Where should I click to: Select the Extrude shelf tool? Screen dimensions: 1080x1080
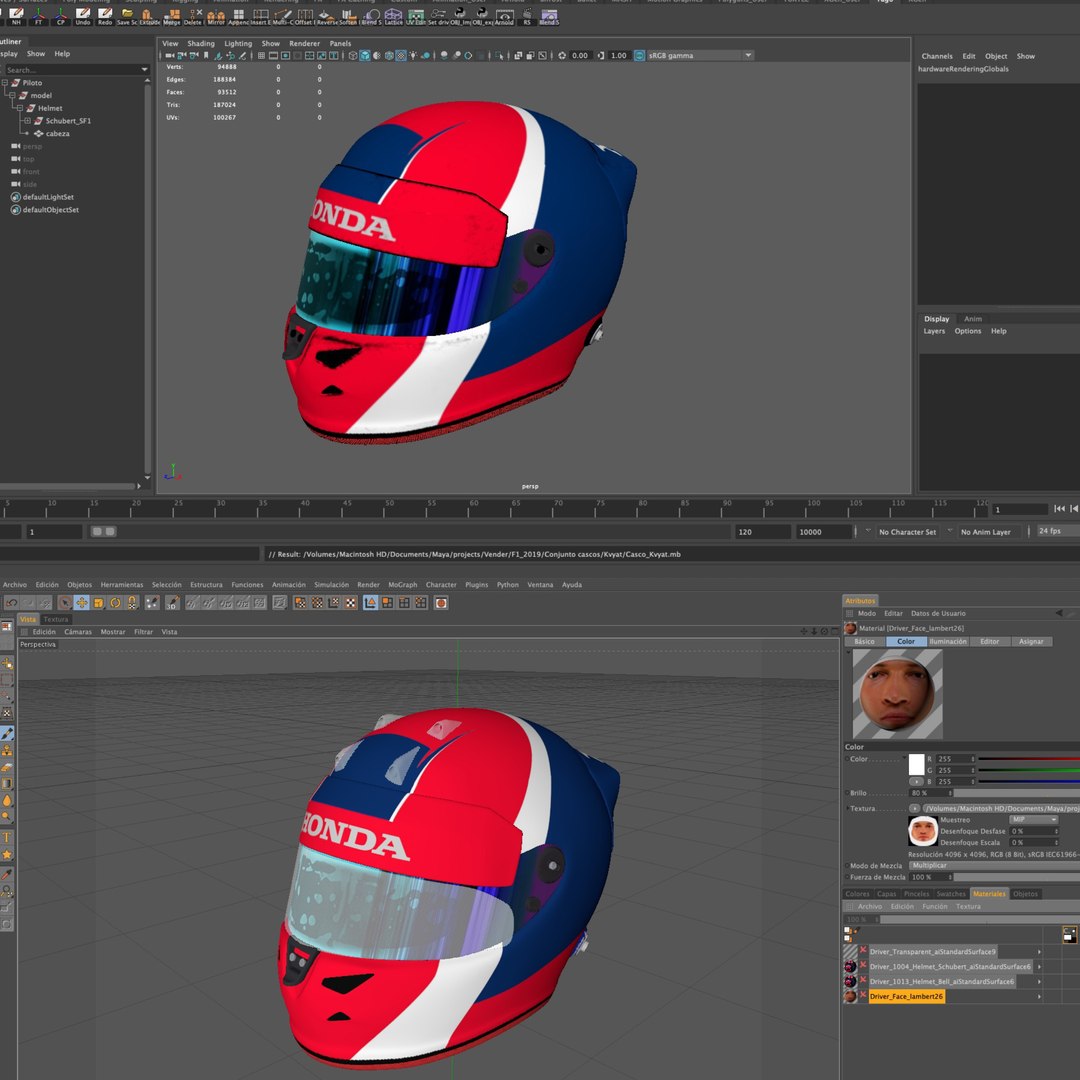click(x=149, y=17)
